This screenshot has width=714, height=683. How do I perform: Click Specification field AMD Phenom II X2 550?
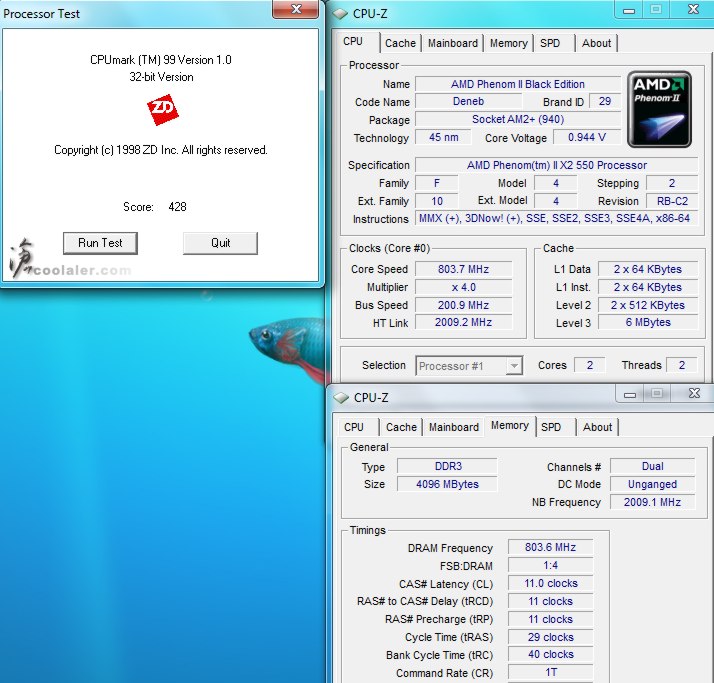[x=557, y=165]
